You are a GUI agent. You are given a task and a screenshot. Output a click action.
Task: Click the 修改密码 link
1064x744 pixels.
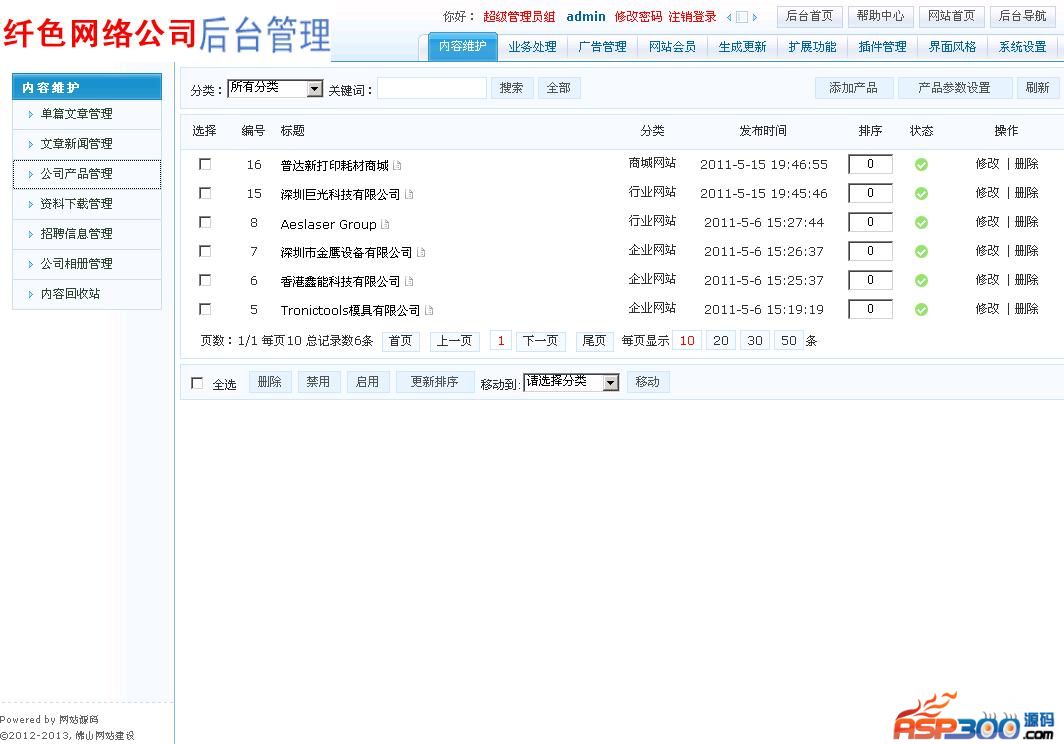click(x=638, y=17)
